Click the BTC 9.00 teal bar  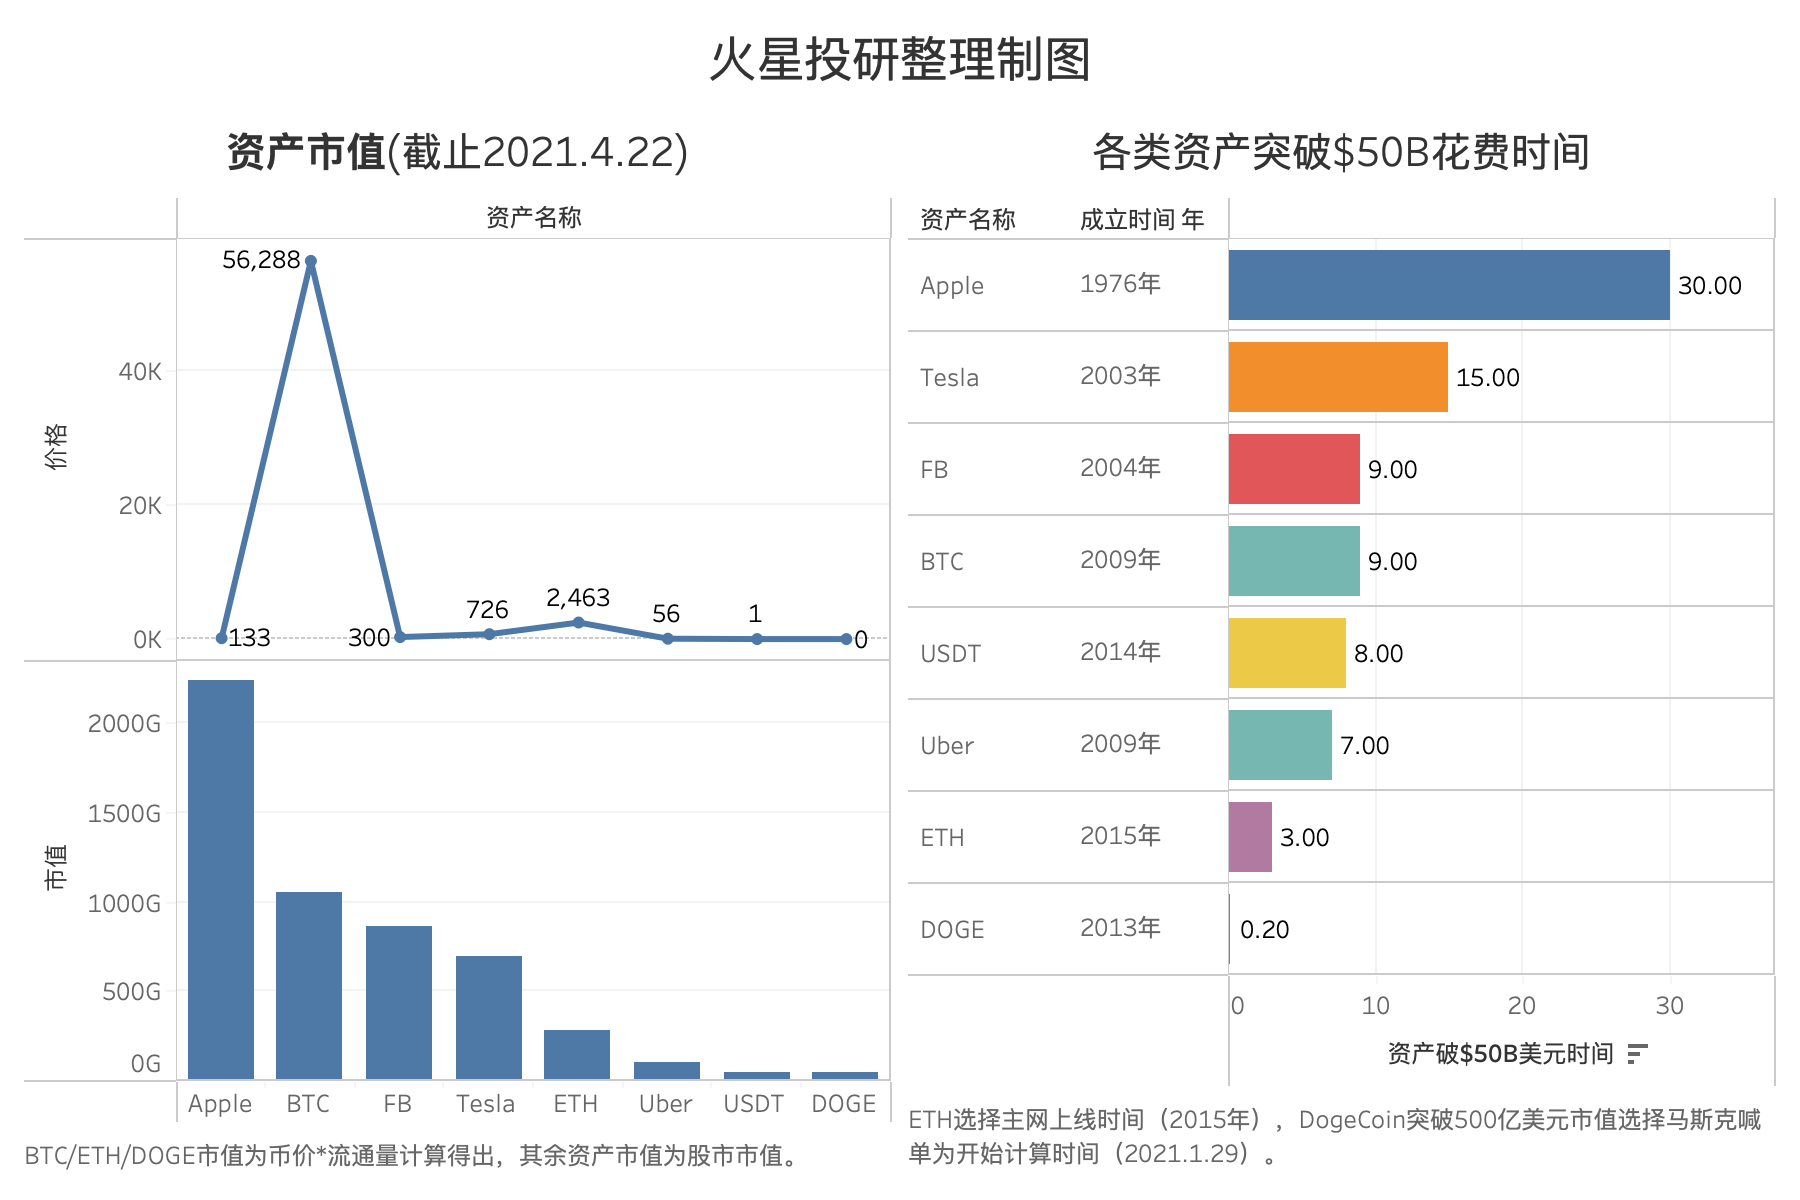pos(1294,561)
